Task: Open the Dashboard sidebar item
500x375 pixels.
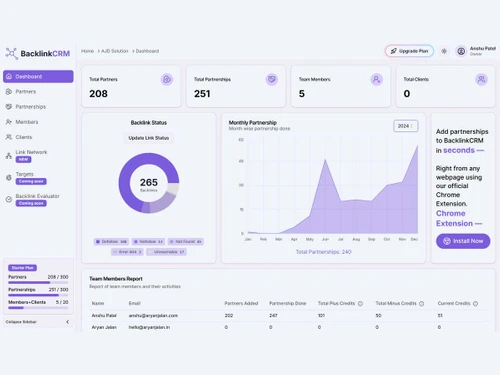Action: [38, 76]
